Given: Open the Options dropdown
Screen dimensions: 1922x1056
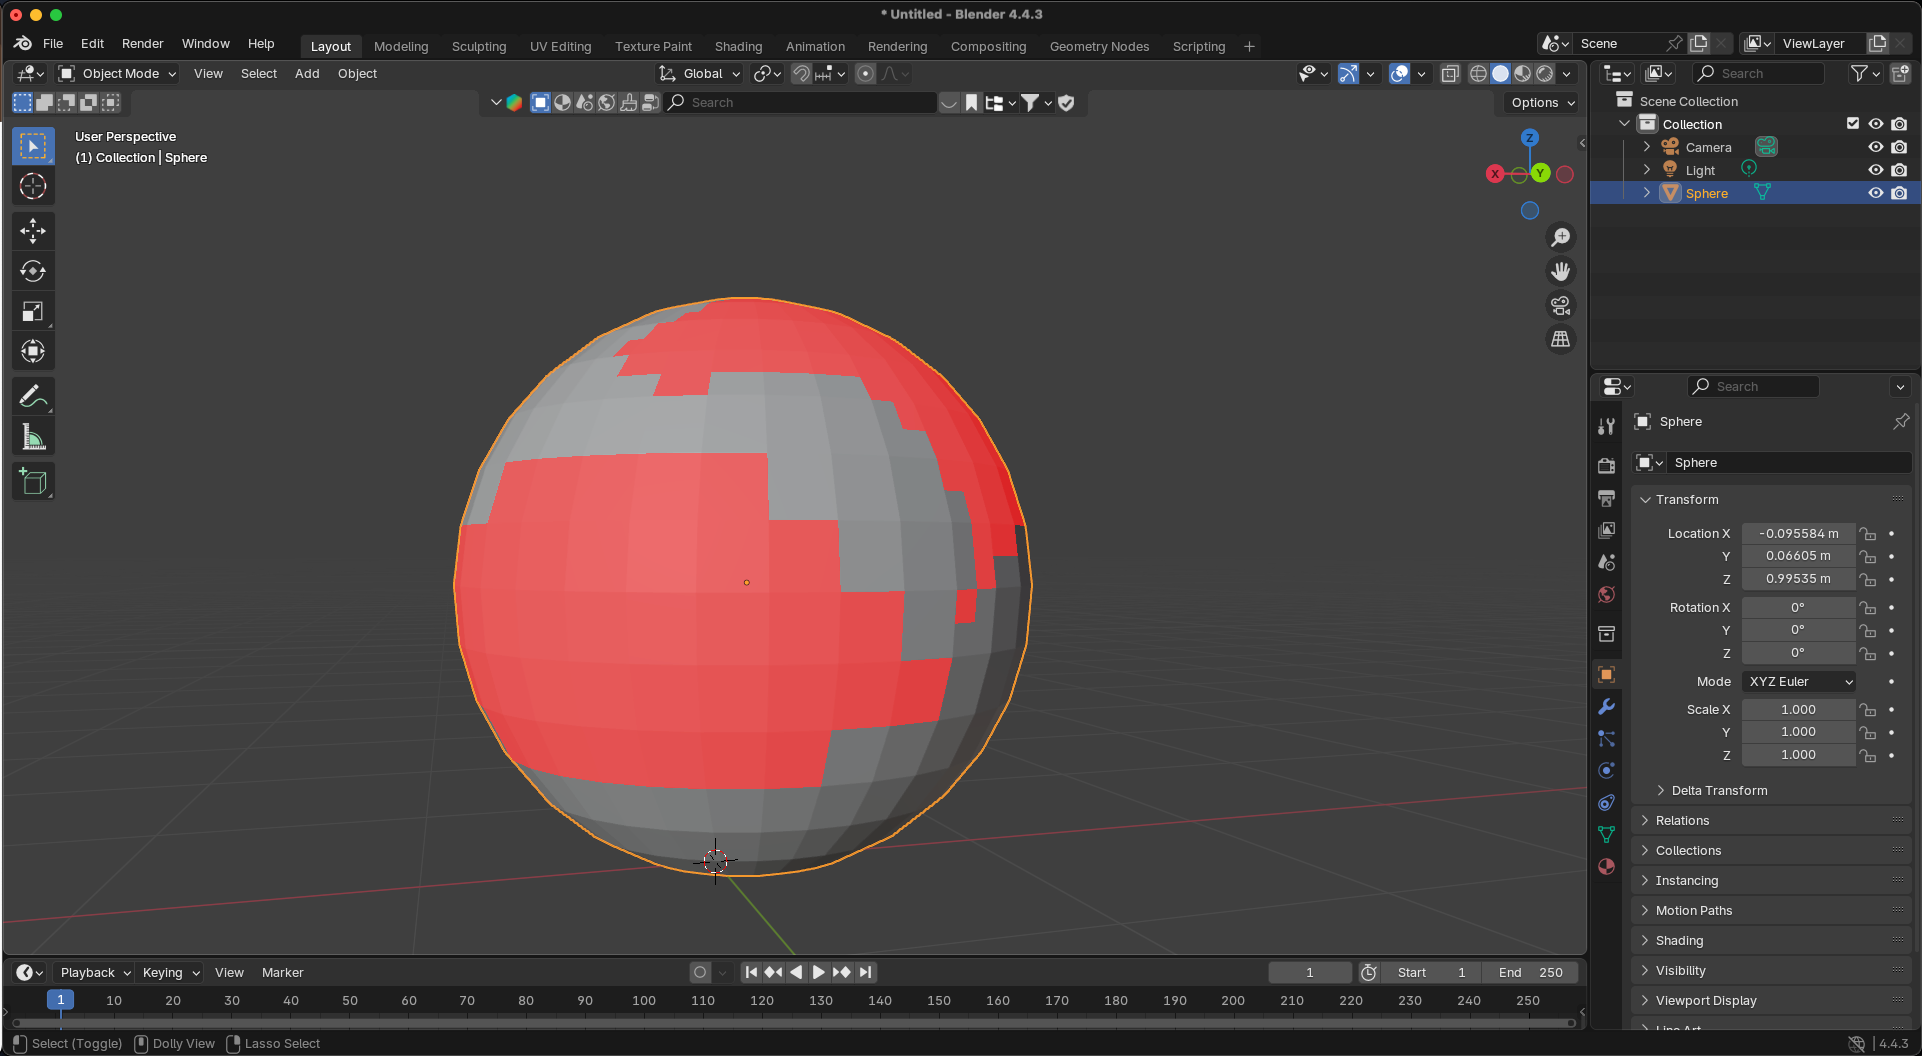Looking at the screenshot, I should [1542, 102].
